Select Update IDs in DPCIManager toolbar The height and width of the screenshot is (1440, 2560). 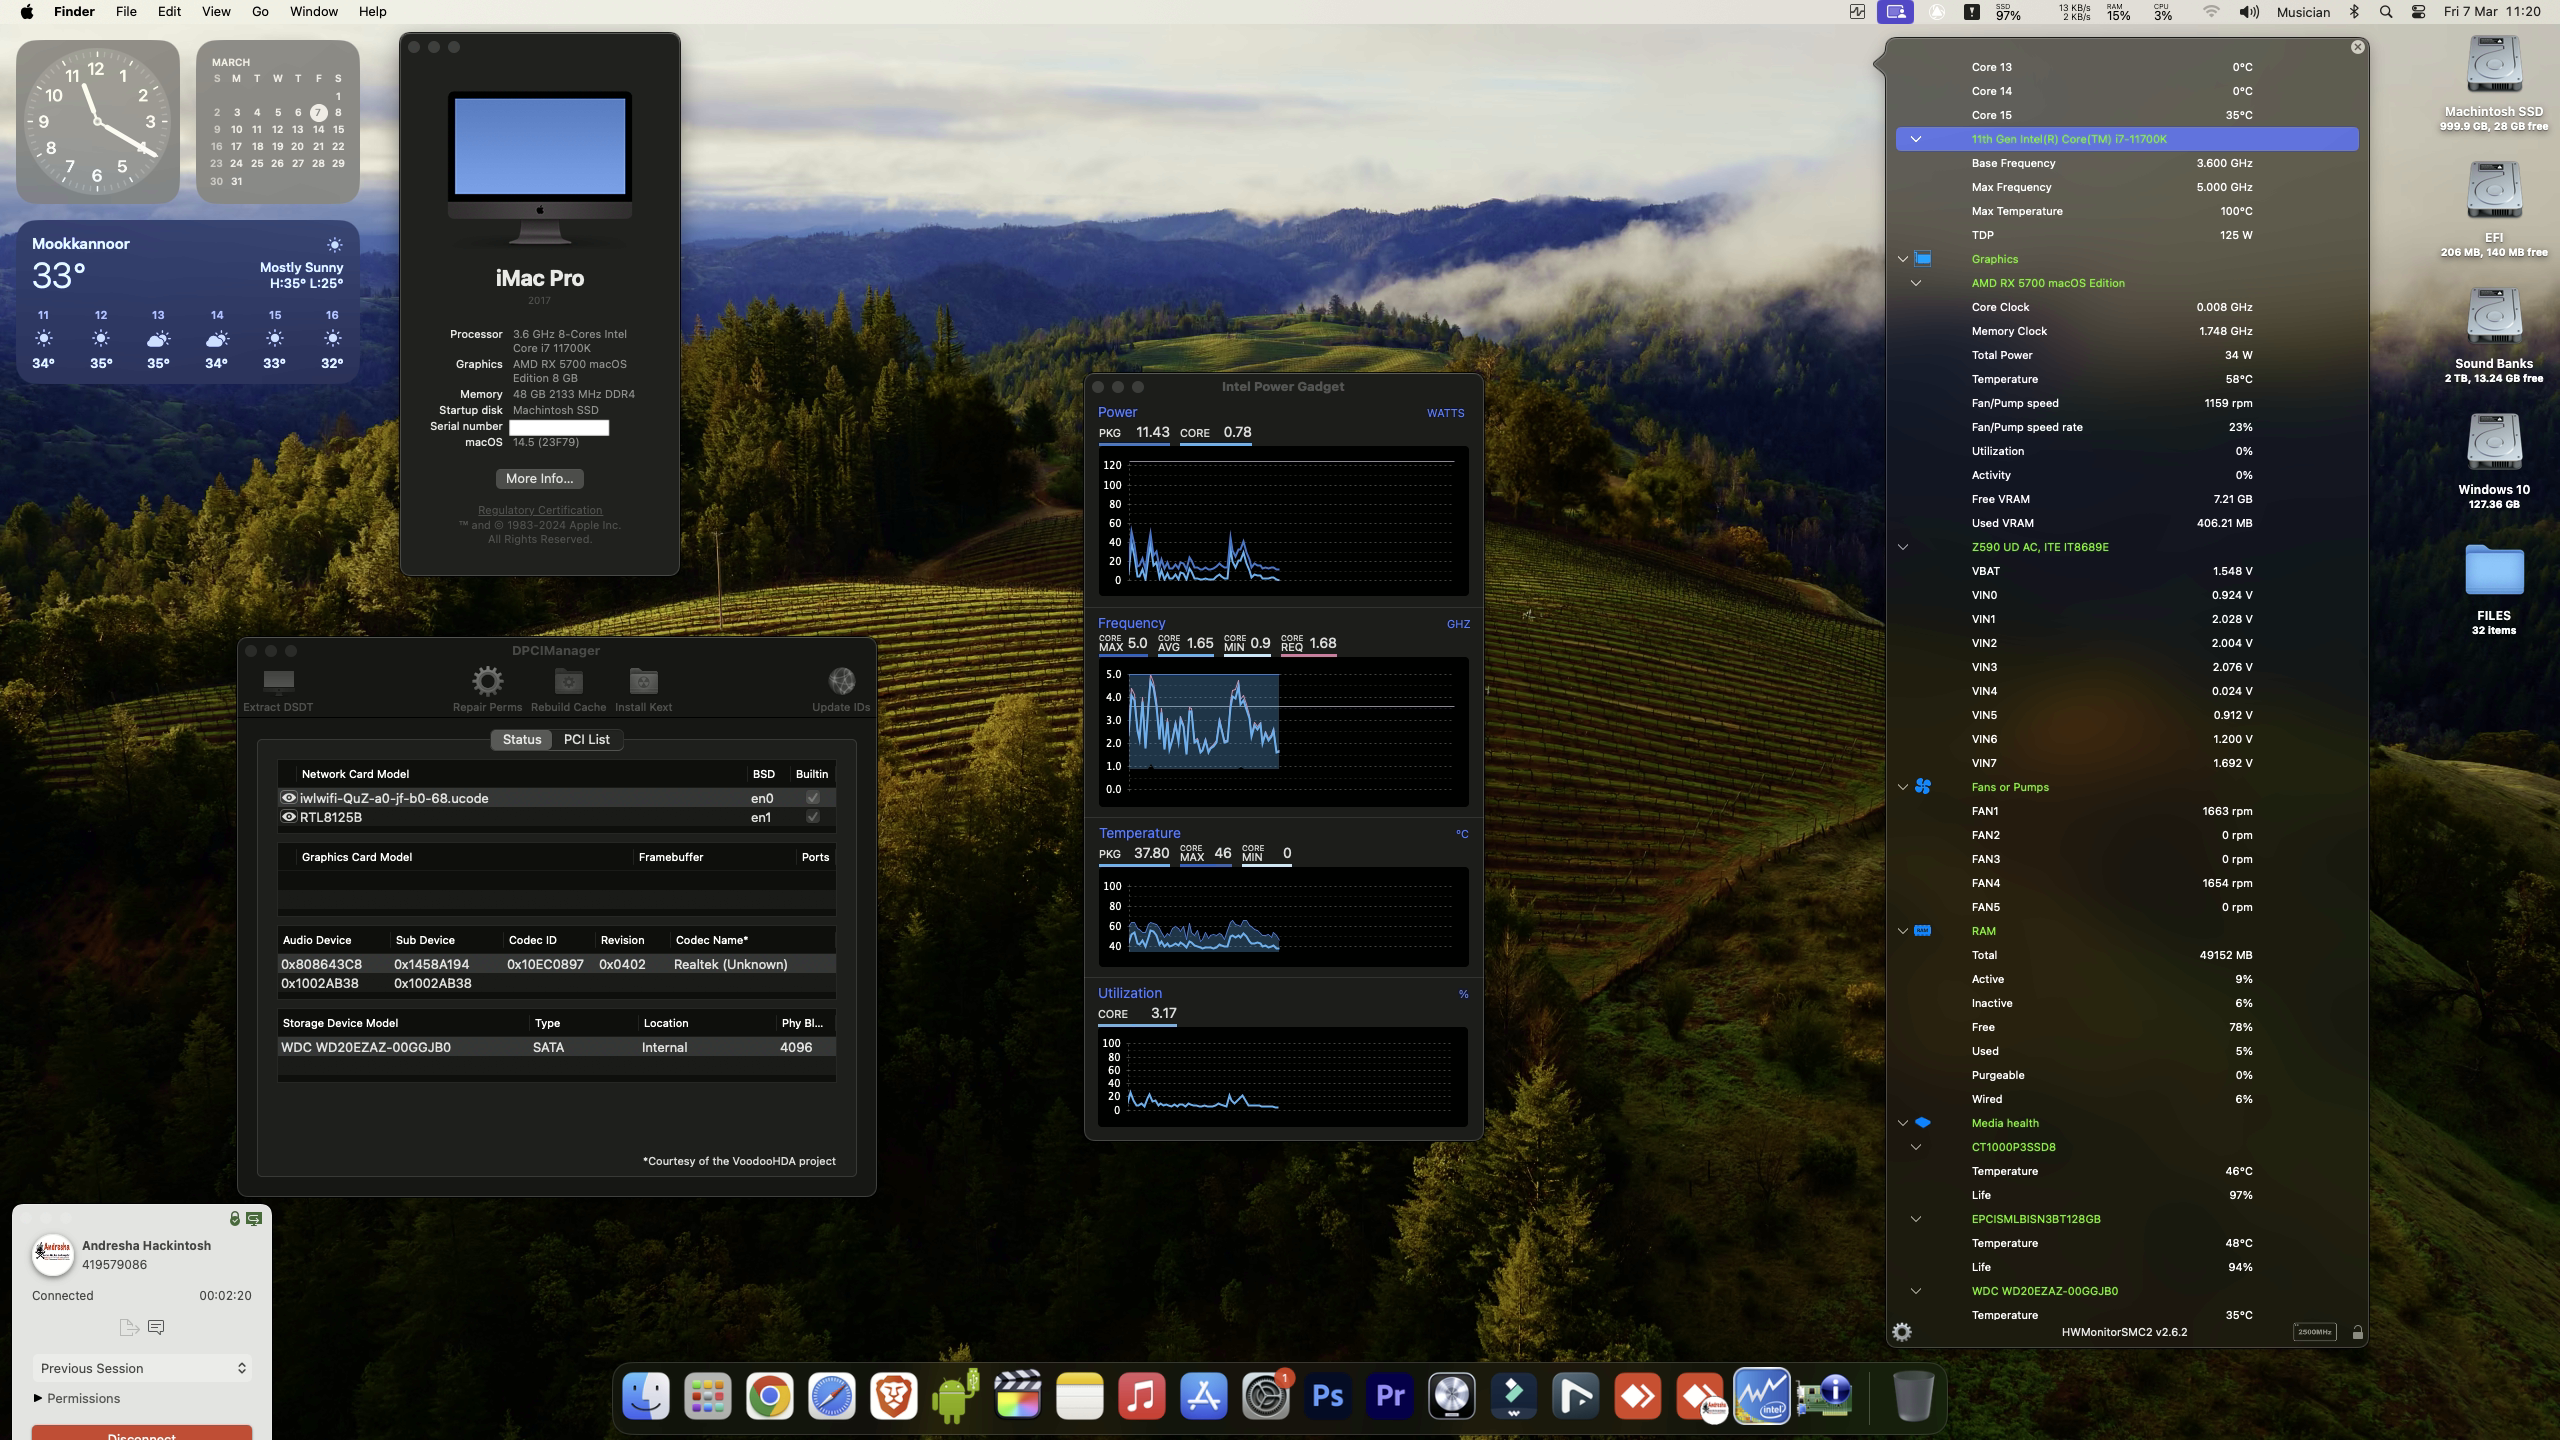click(x=840, y=681)
